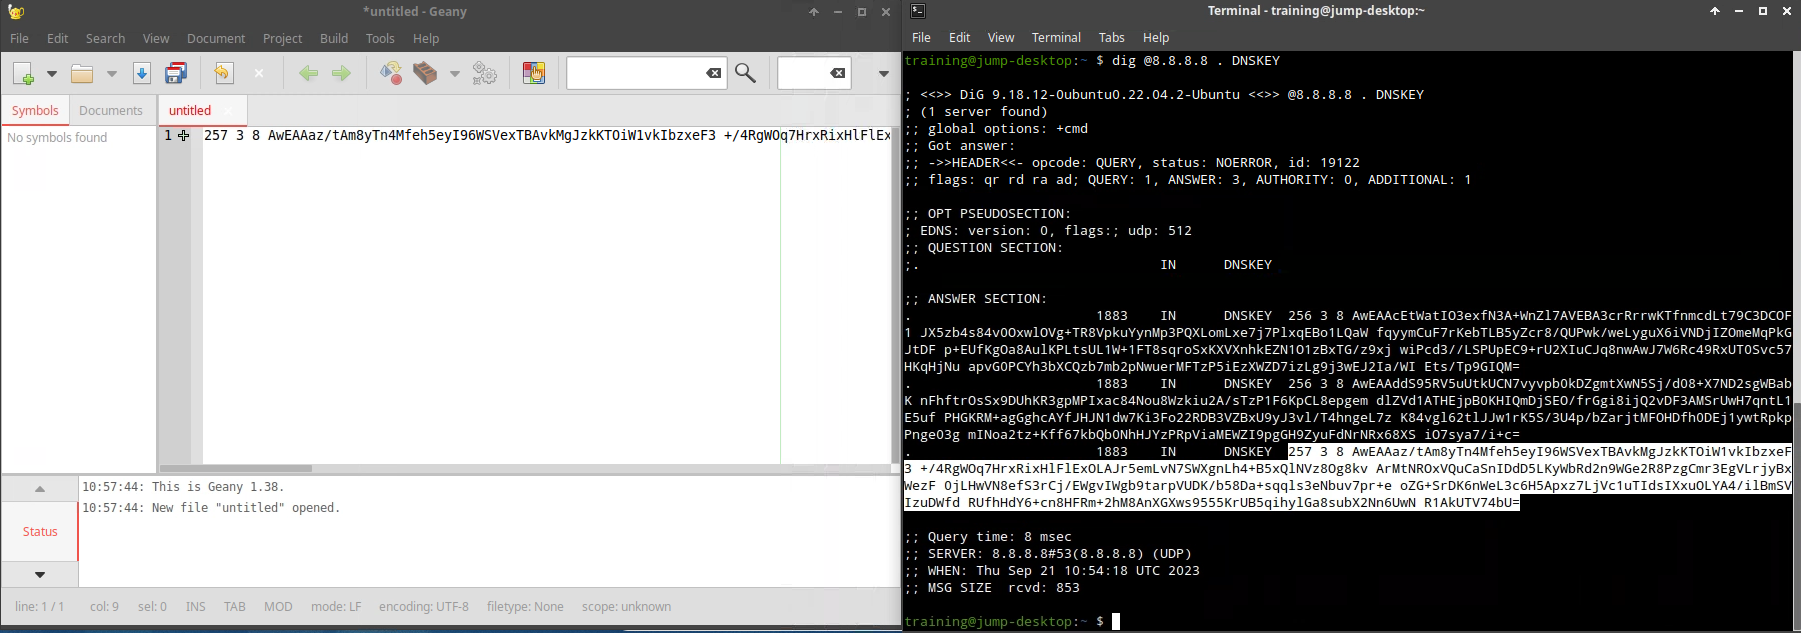
Task: Open the toolbar overflow arrow at far right
Action: 883,73
